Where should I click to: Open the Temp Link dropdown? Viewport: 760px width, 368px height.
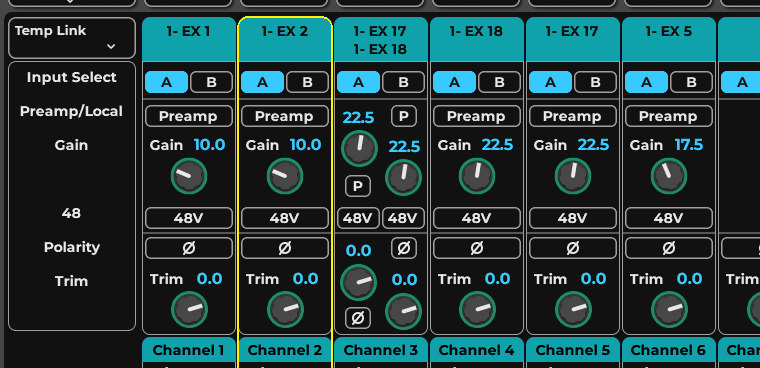click(72, 38)
